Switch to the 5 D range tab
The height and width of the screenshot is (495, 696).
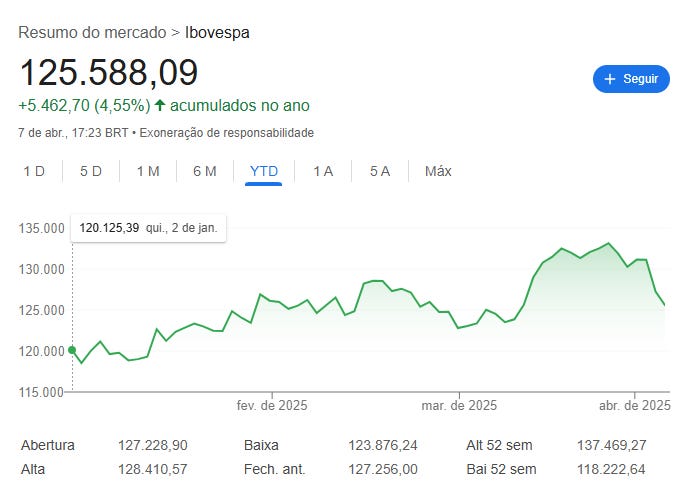coord(91,171)
